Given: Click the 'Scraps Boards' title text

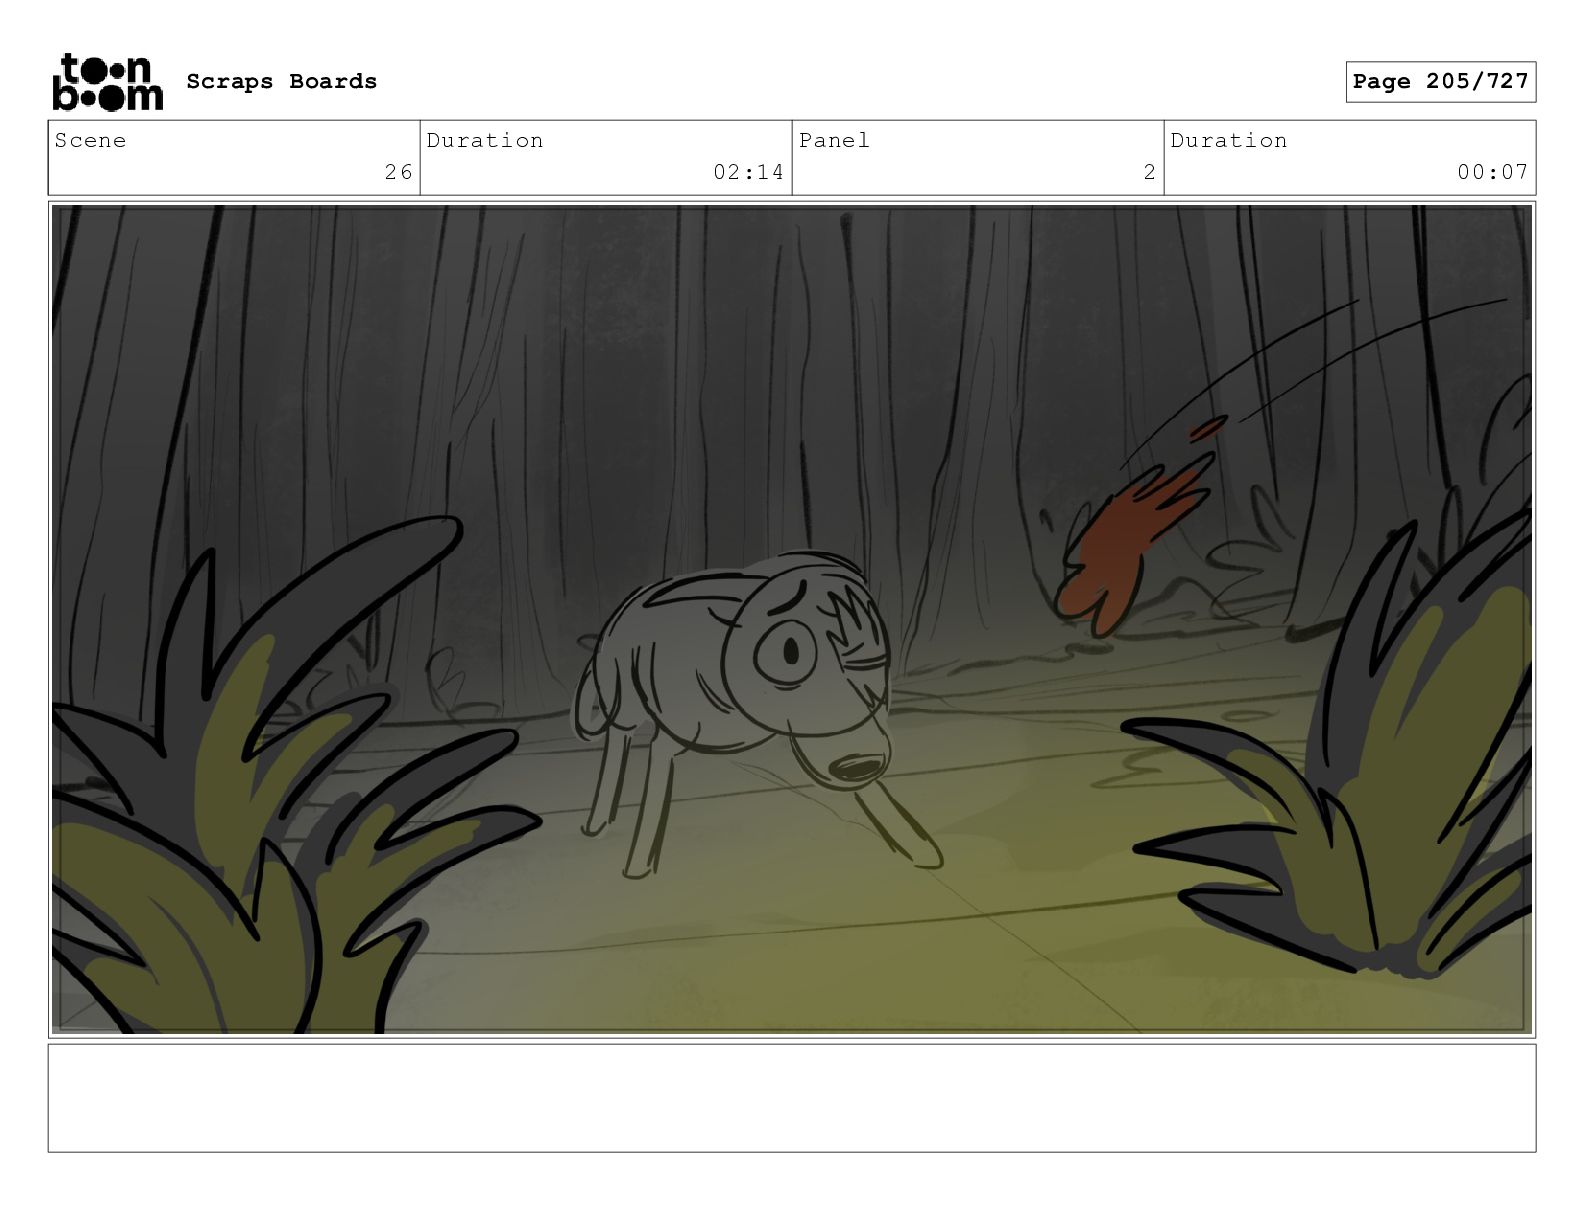Looking at the screenshot, I should 282,82.
